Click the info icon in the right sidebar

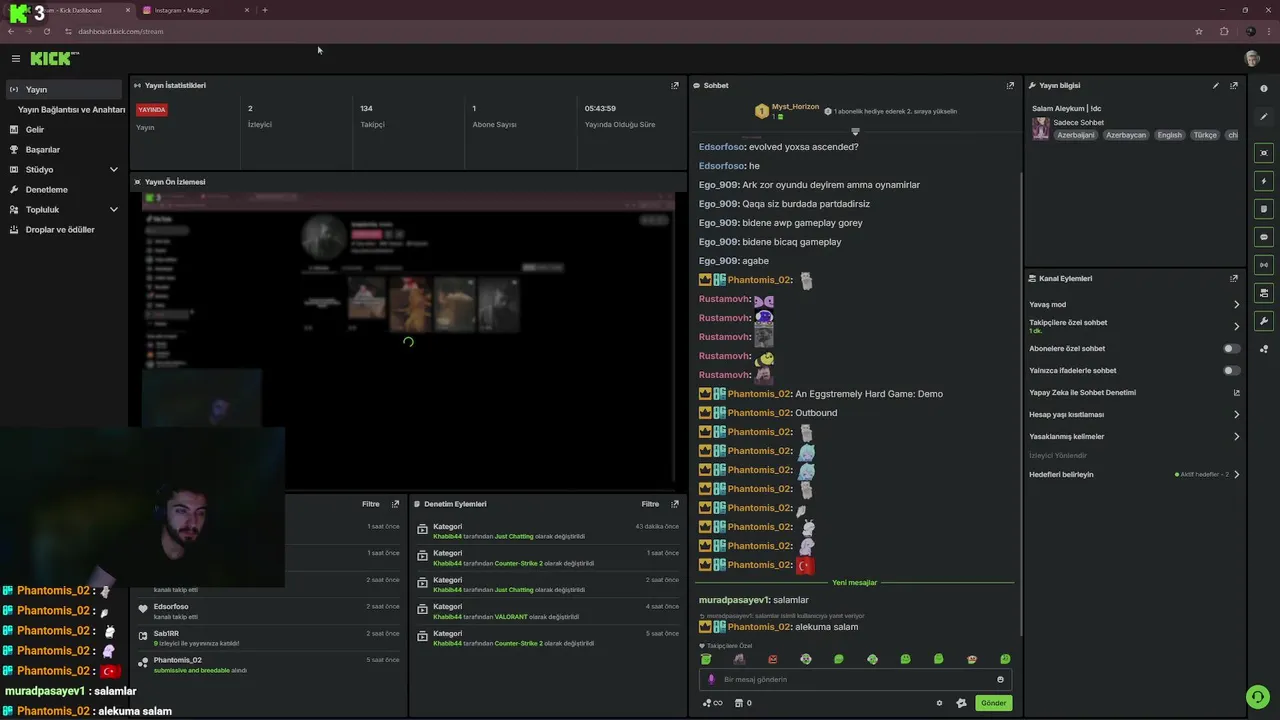point(1264,88)
